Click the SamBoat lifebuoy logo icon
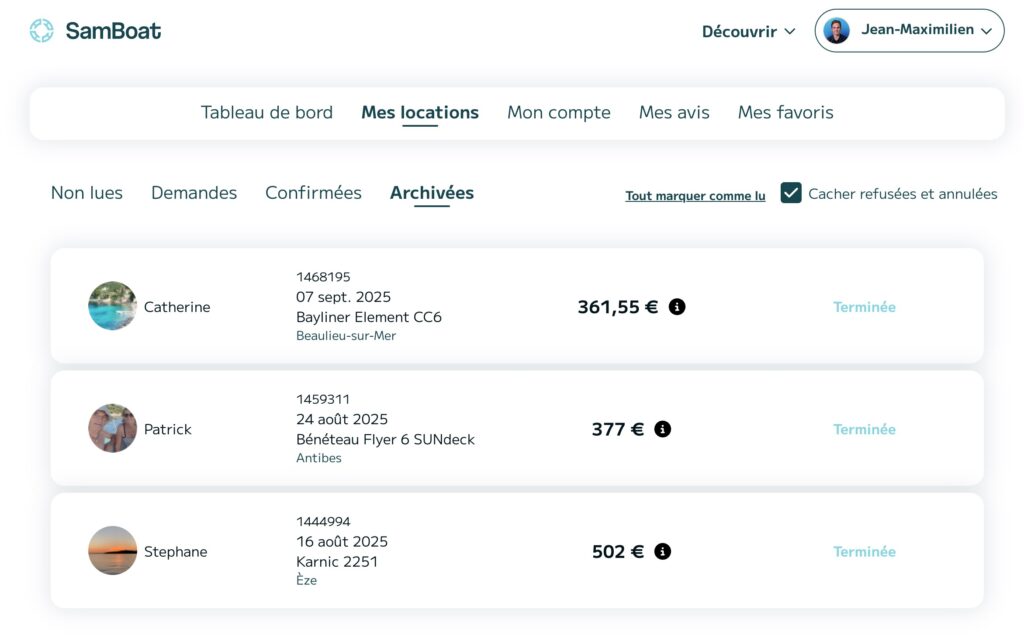The width and height of the screenshot is (1024, 637). click(x=41, y=31)
